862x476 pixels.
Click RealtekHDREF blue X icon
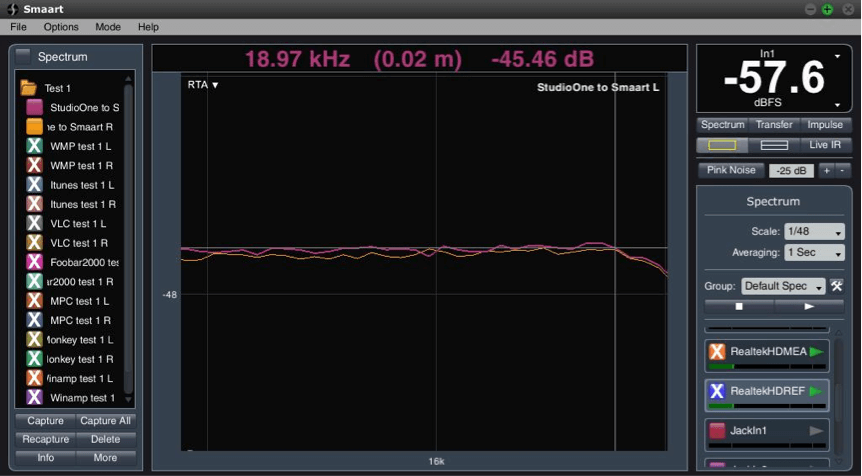(717, 391)
